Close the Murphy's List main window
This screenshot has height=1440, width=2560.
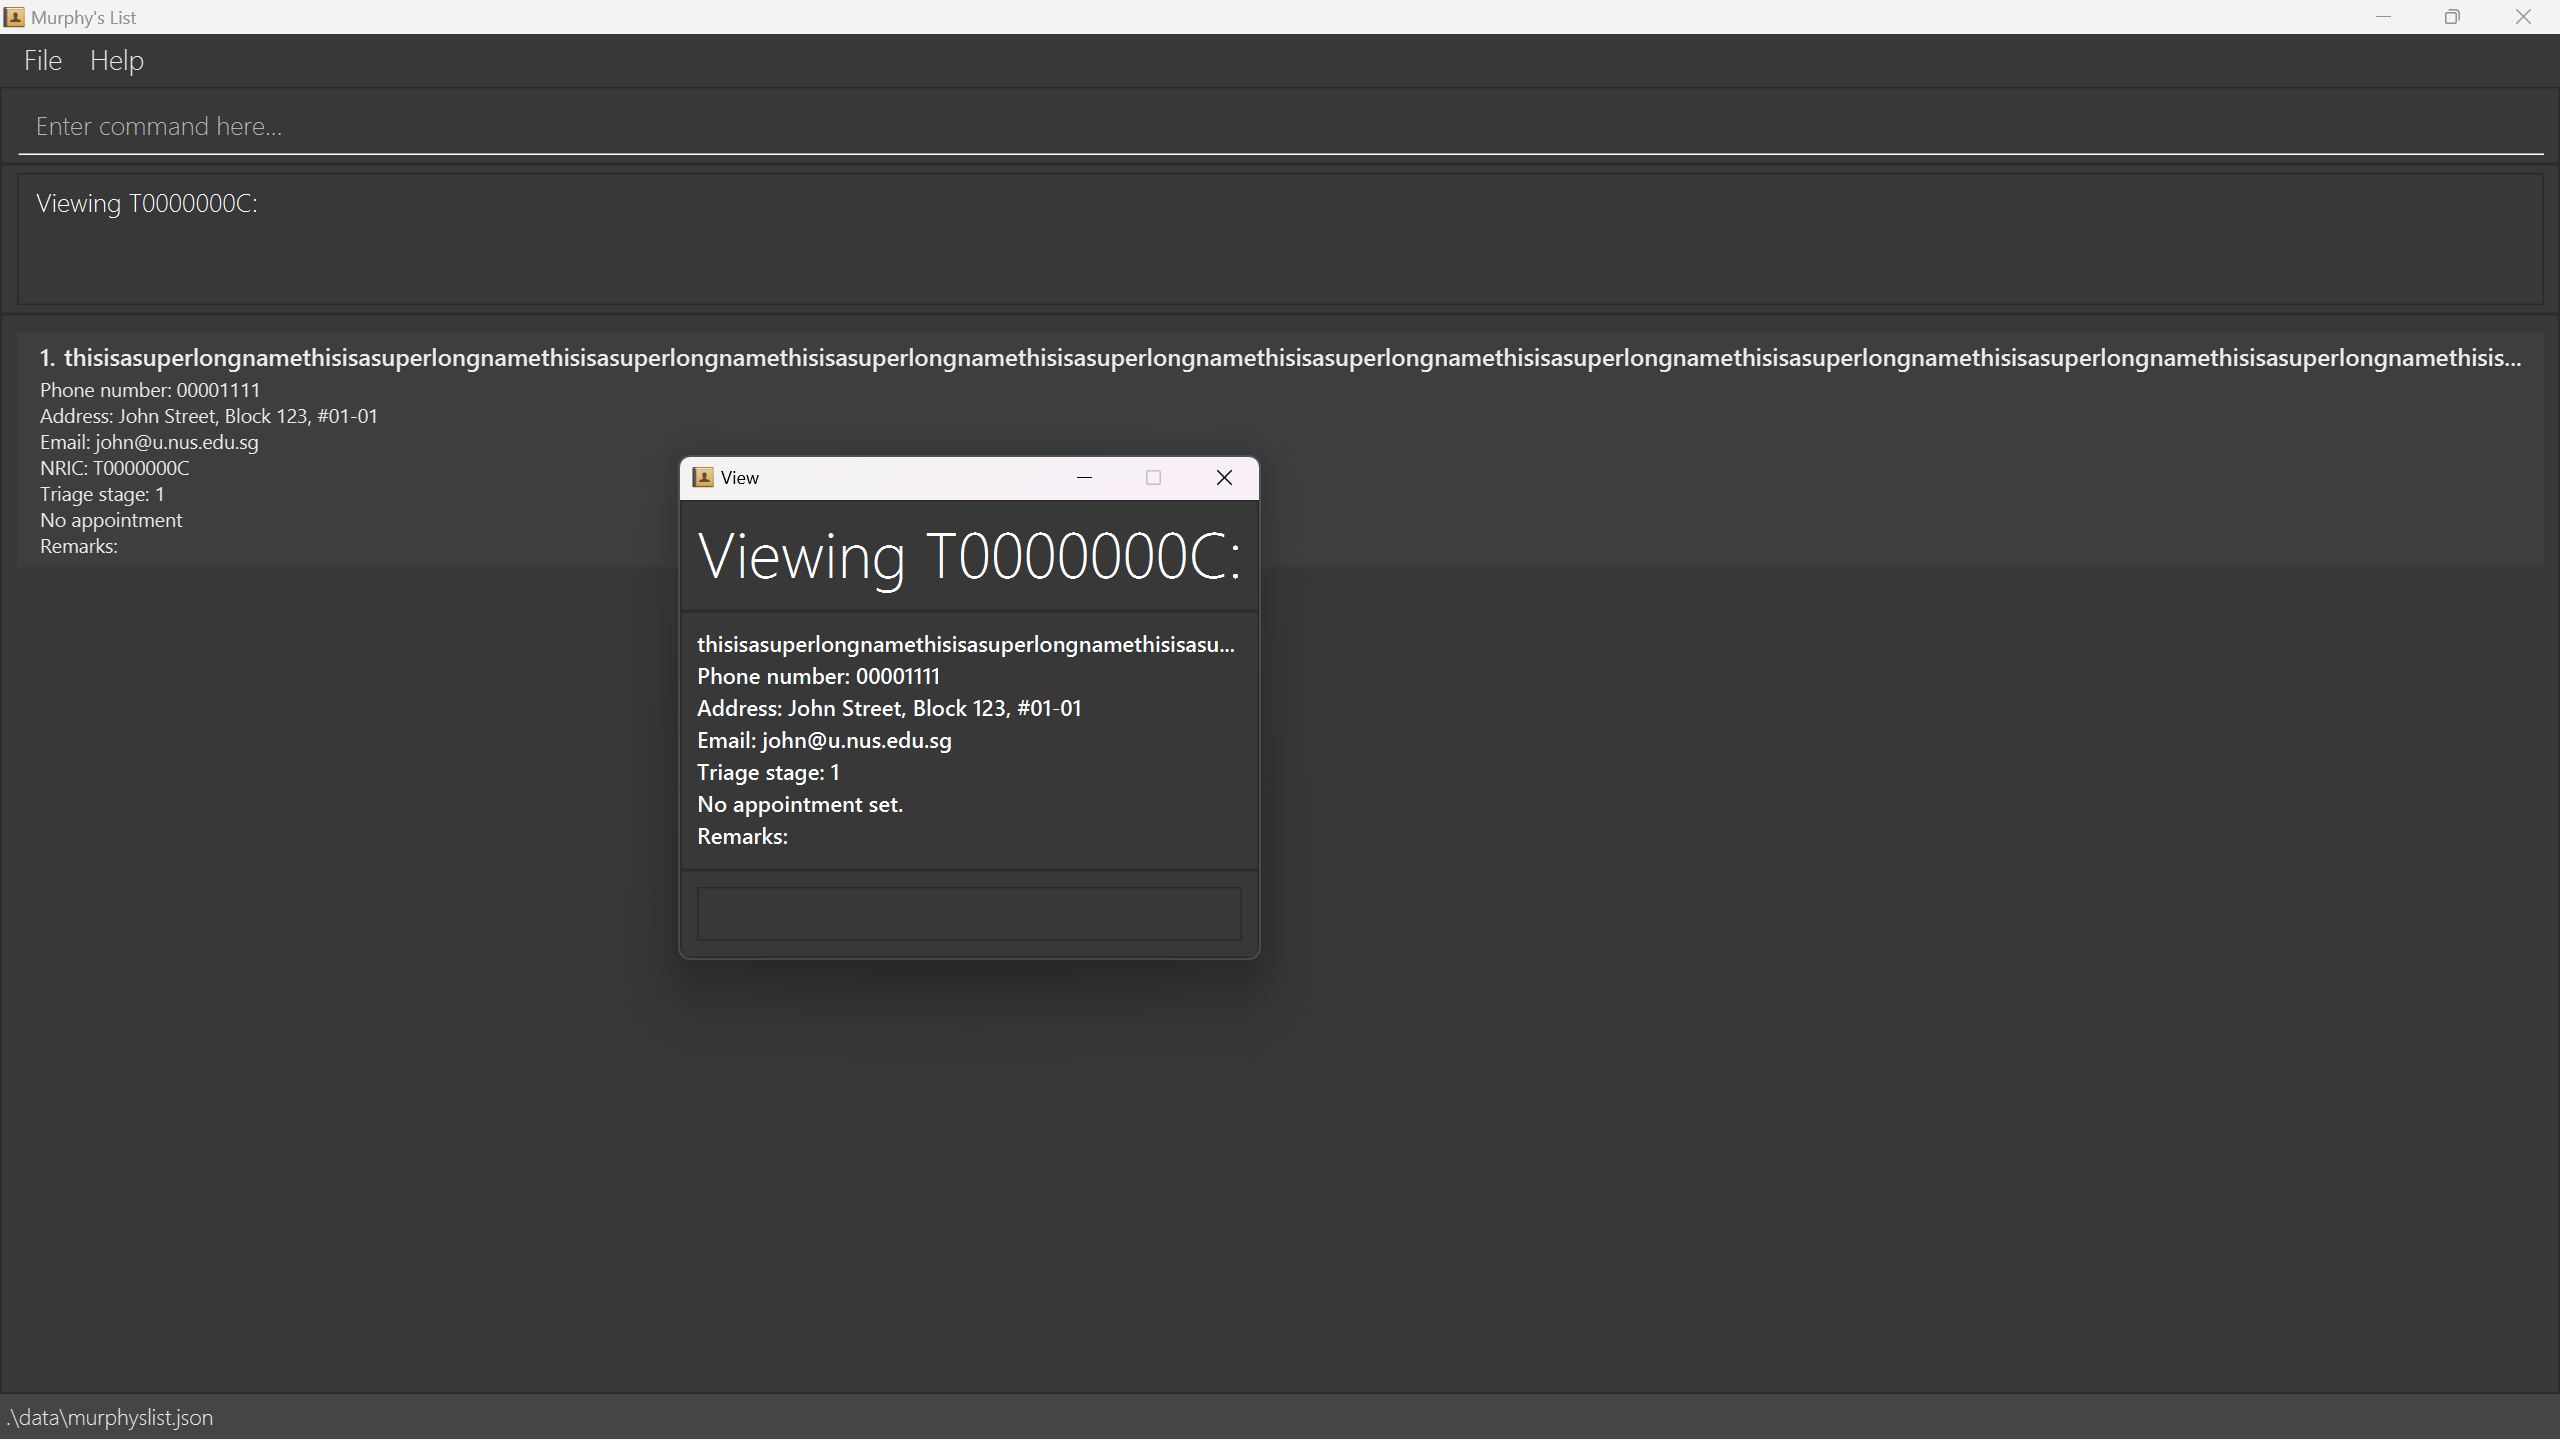2523,17
